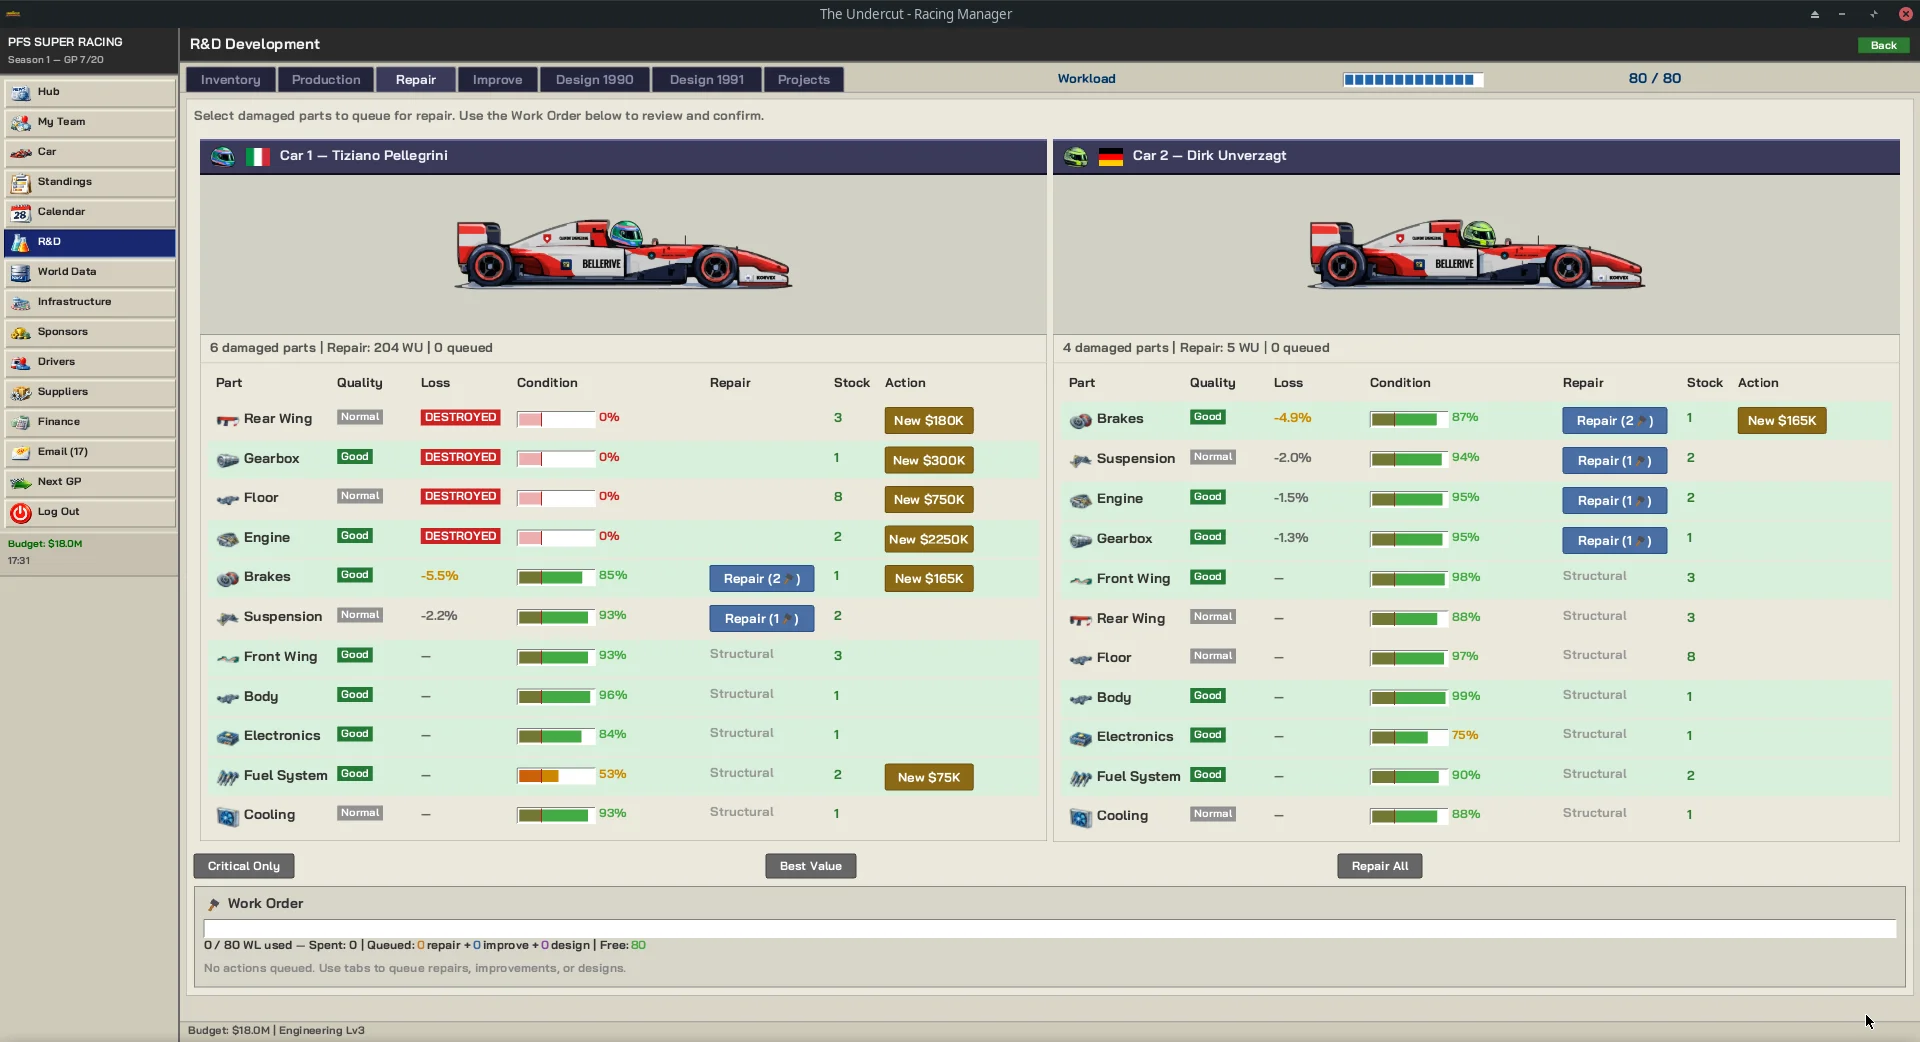Click the Car 2 Front Wing Good badge
This screenshot has height=1042, width=1920.
pos(1207,577)
